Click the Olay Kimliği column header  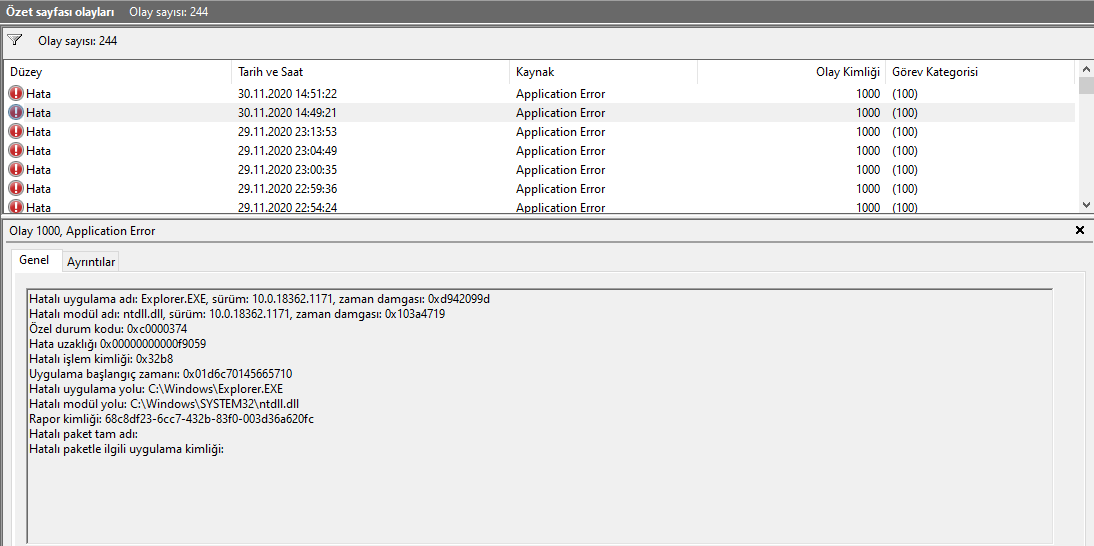pyautogui.click(x=791, y=73)
